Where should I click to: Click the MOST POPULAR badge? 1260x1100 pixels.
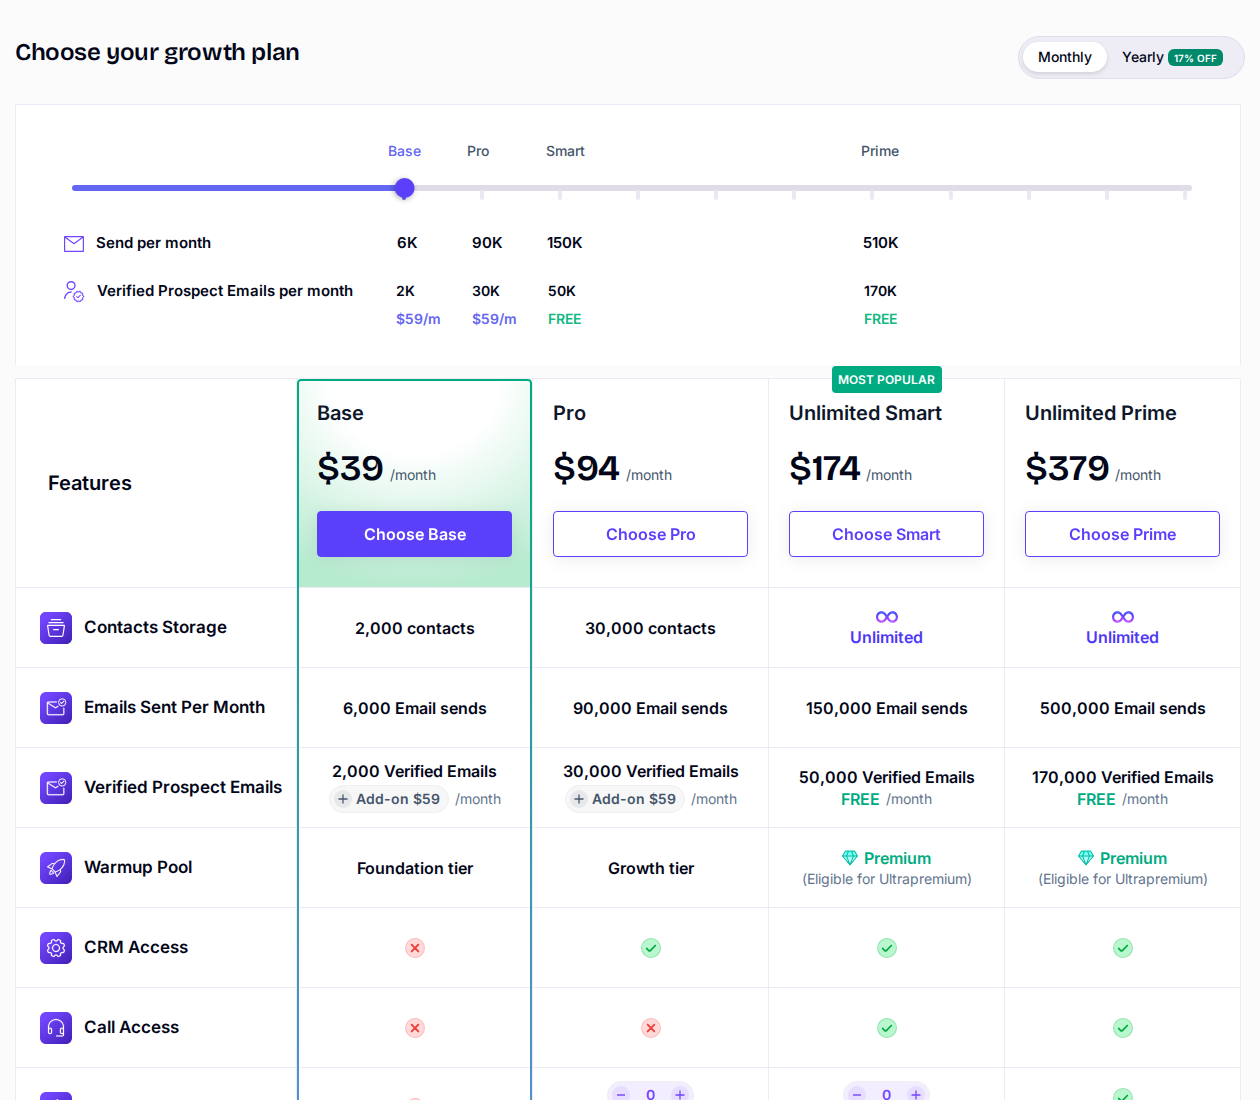(887, 380)
